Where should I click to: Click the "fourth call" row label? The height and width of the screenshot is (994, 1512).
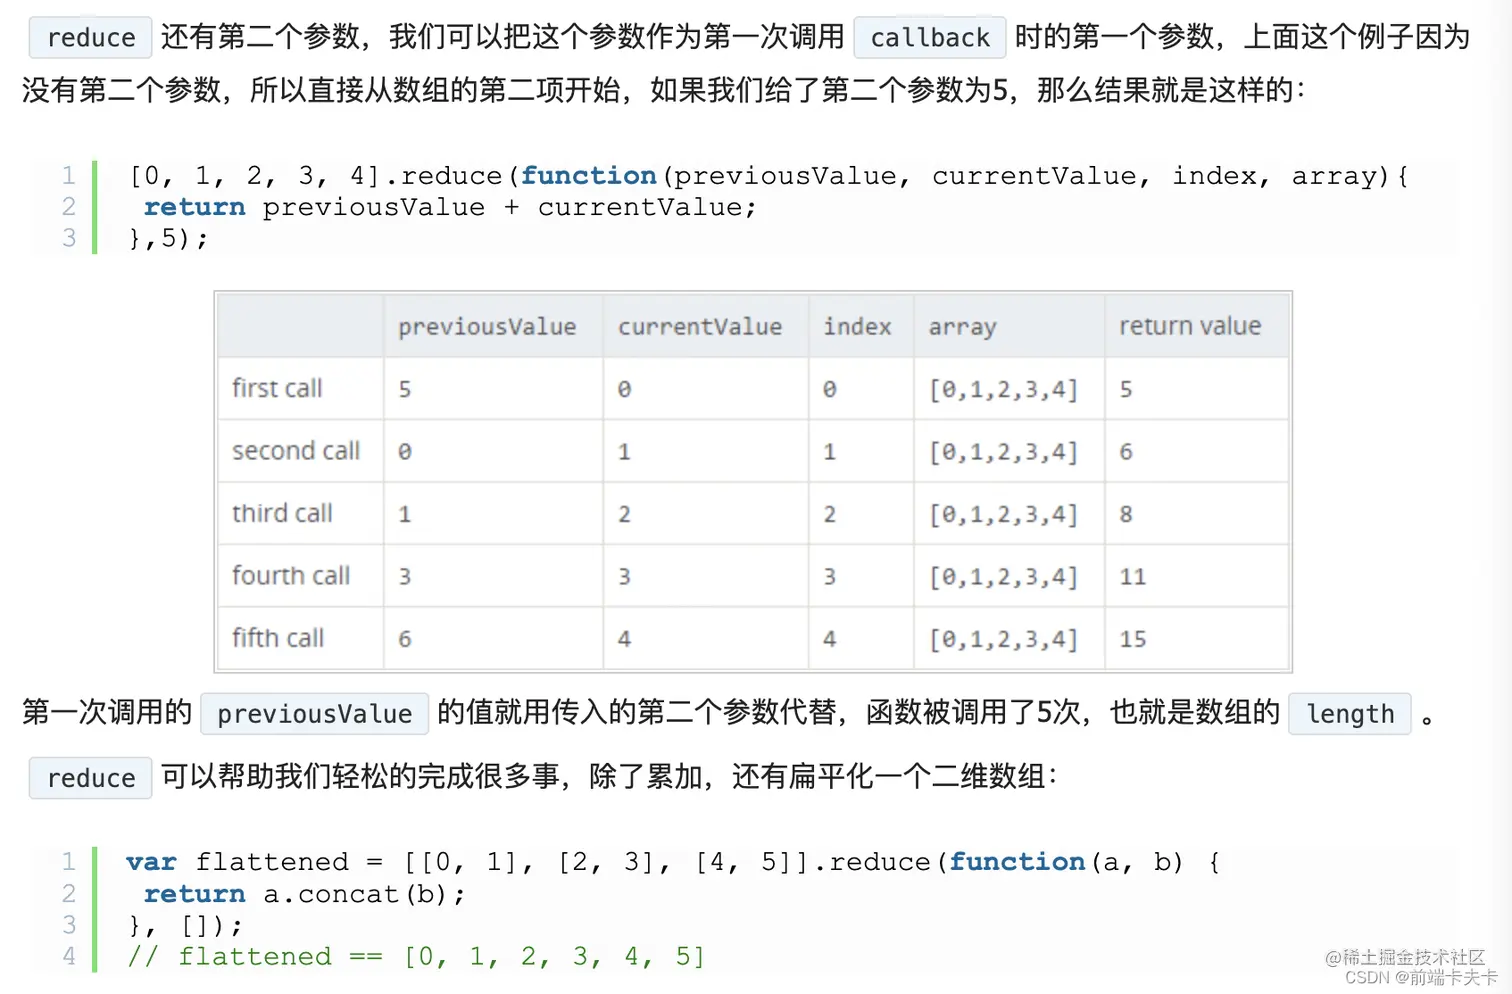pyautogui.click(x=291, y=576)
